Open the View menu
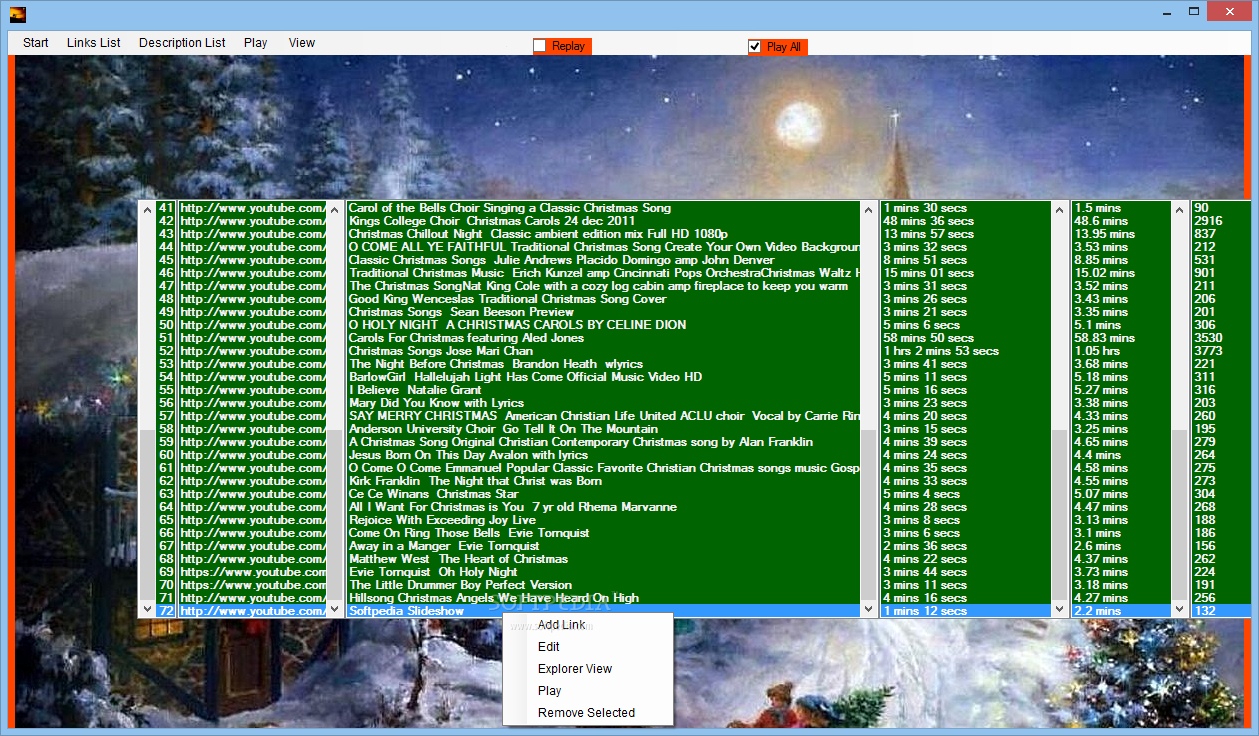The height and width of the screenshot is (736, 1259). tap(302, 43)
